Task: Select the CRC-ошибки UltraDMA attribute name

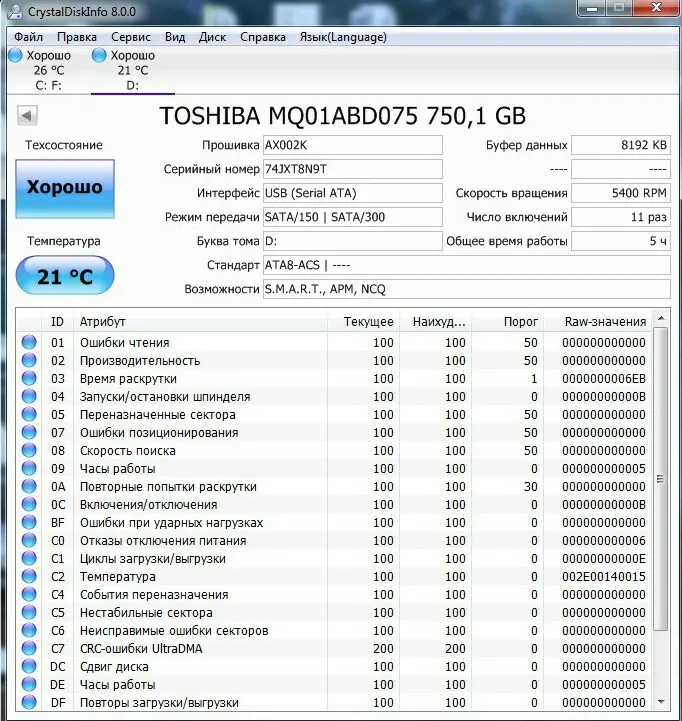Action: (141, 649)
